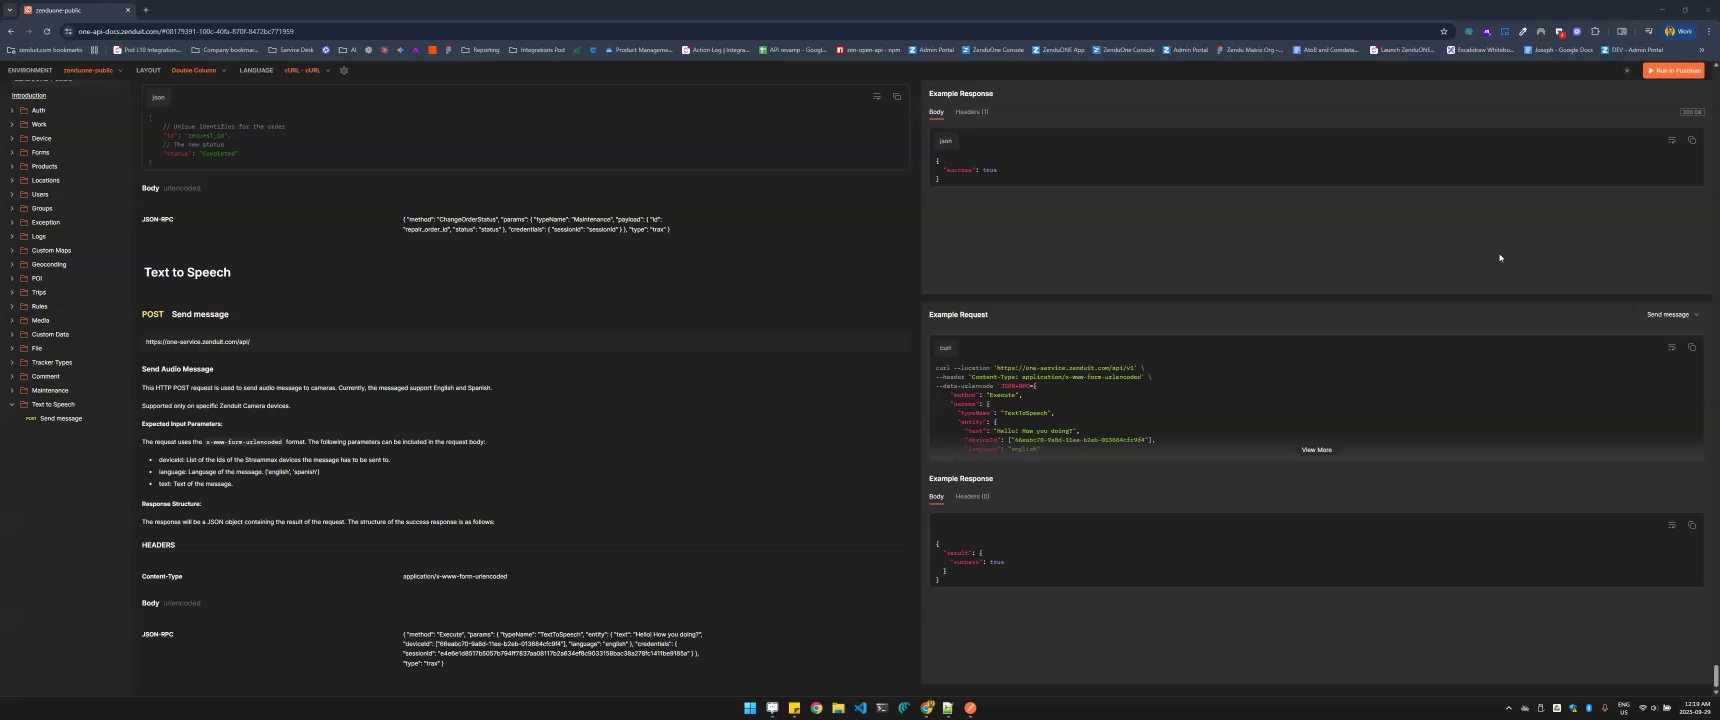Viewport: 1720px width, 720px height.
Task: Reload the page in the browser
Action: (46, 31)
